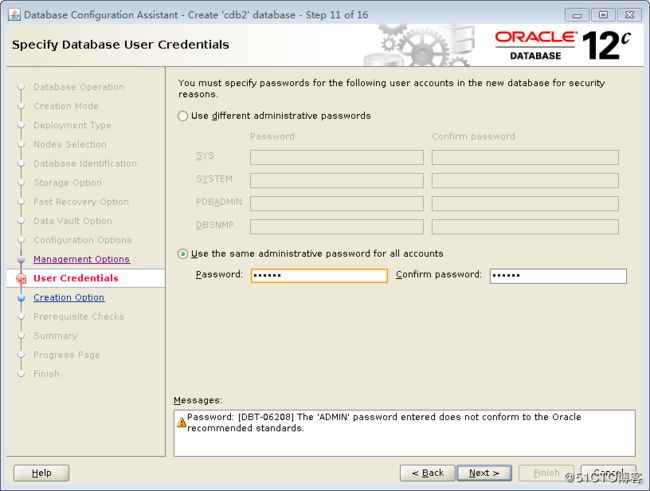The width and height of the screenshot is (650, 491).
Task: Proceed with the Next button
Action: (484, 473)
